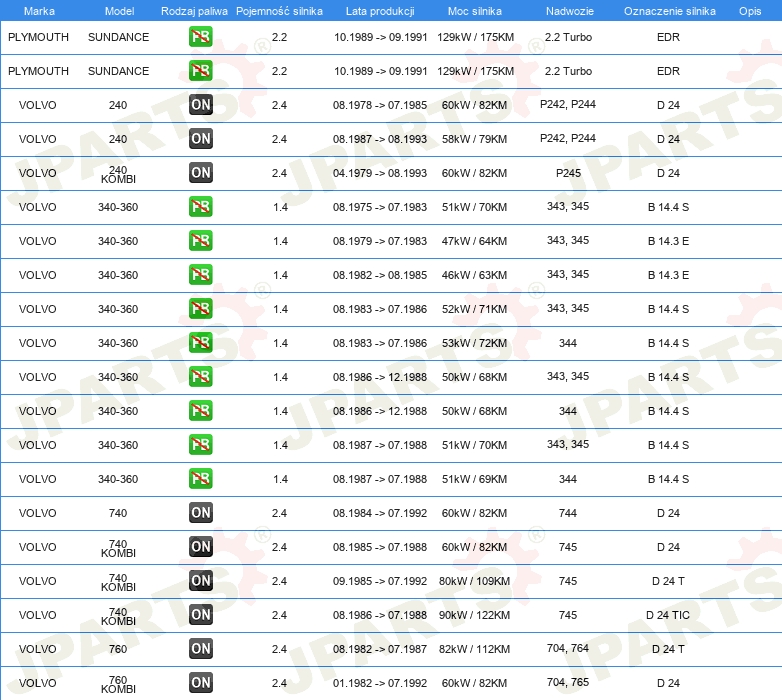782x700 pixels.
Task: Click the Model column header
Action: tap(119, 11)
